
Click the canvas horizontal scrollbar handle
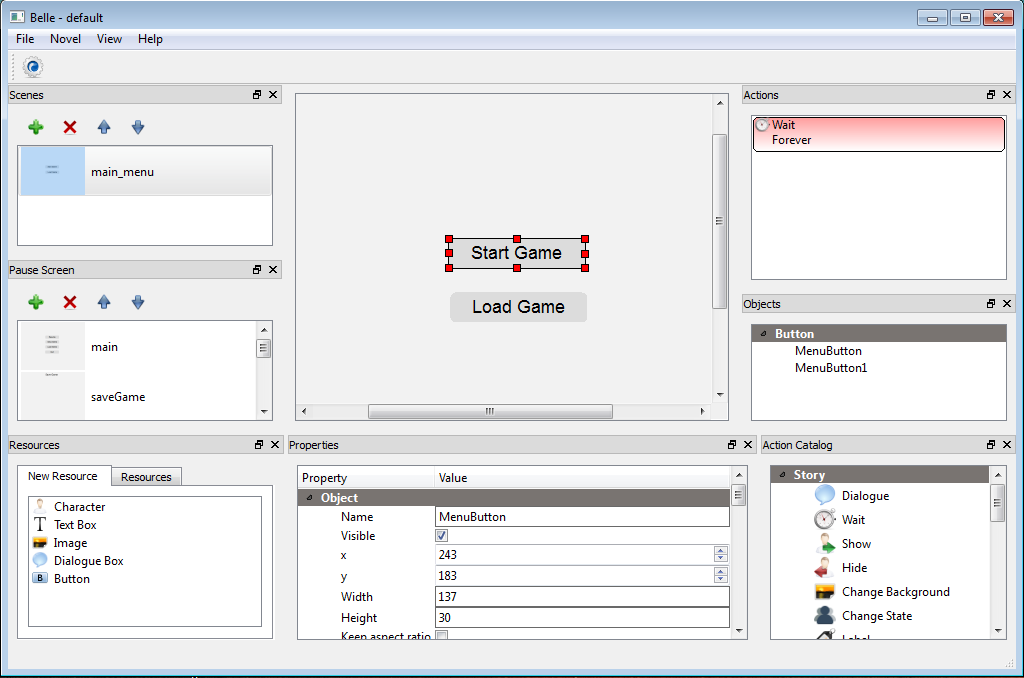tap(490, 411)
